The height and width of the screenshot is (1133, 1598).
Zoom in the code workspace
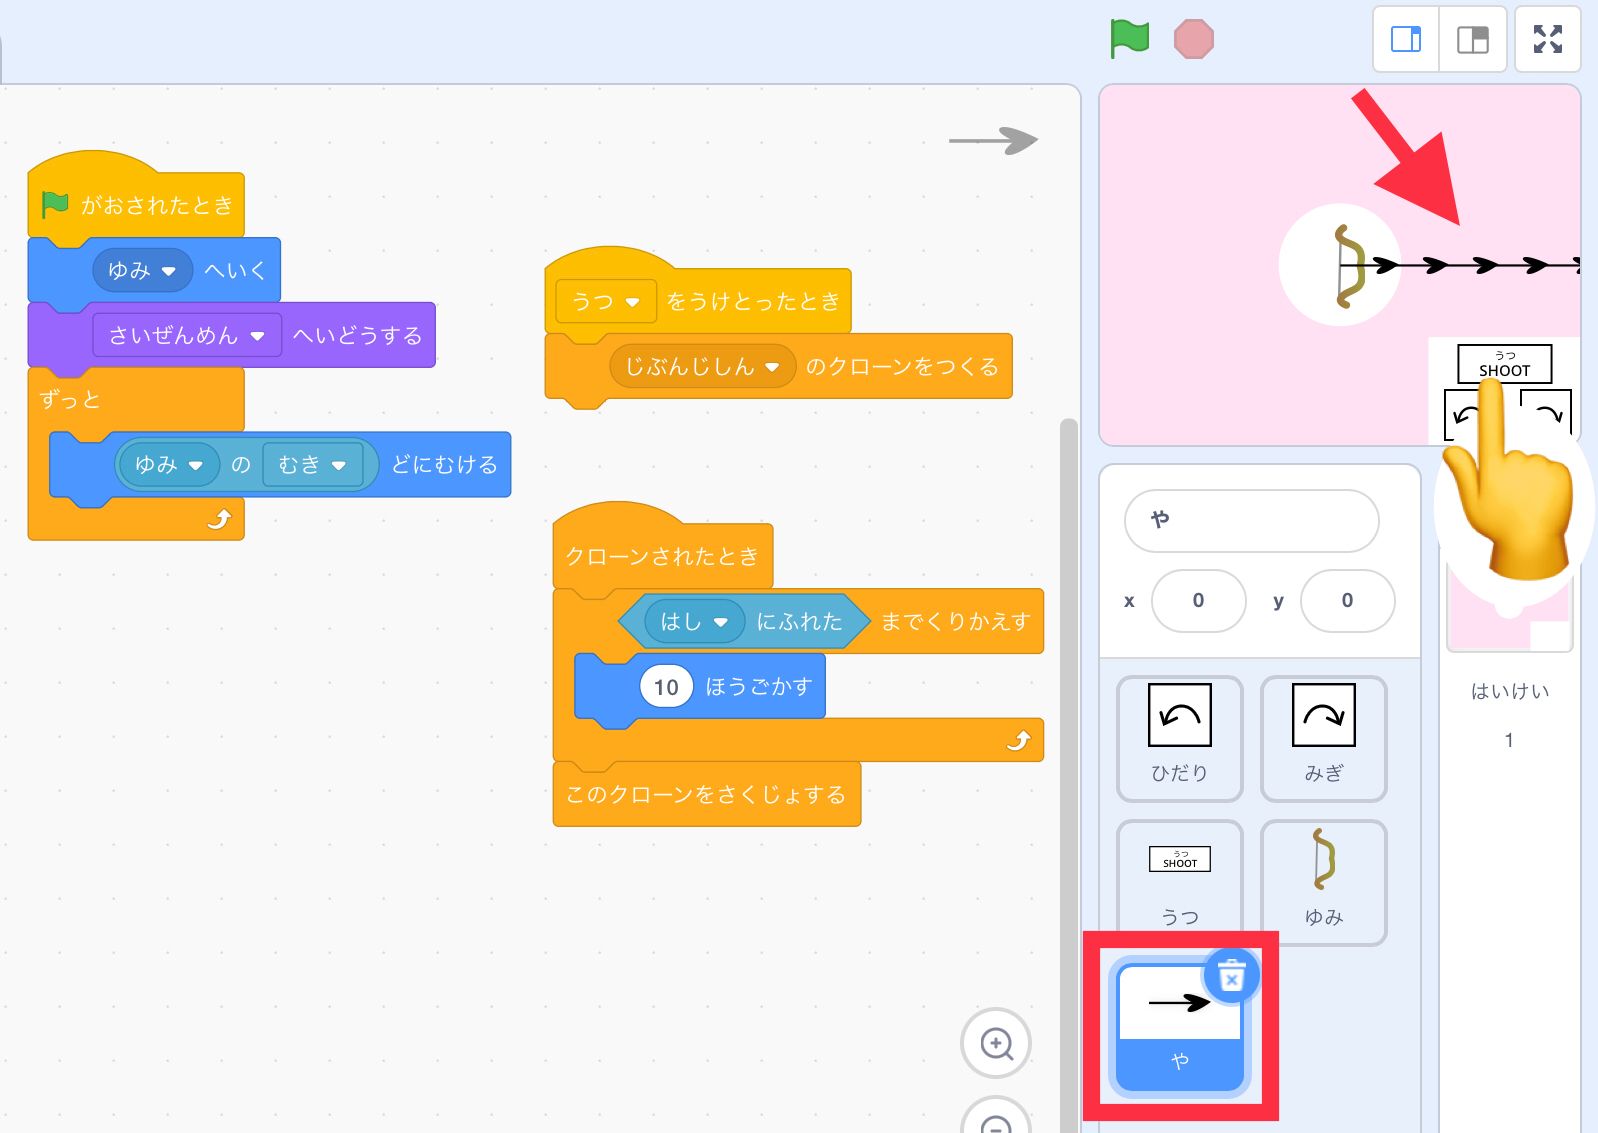(x=996, y=1043)
